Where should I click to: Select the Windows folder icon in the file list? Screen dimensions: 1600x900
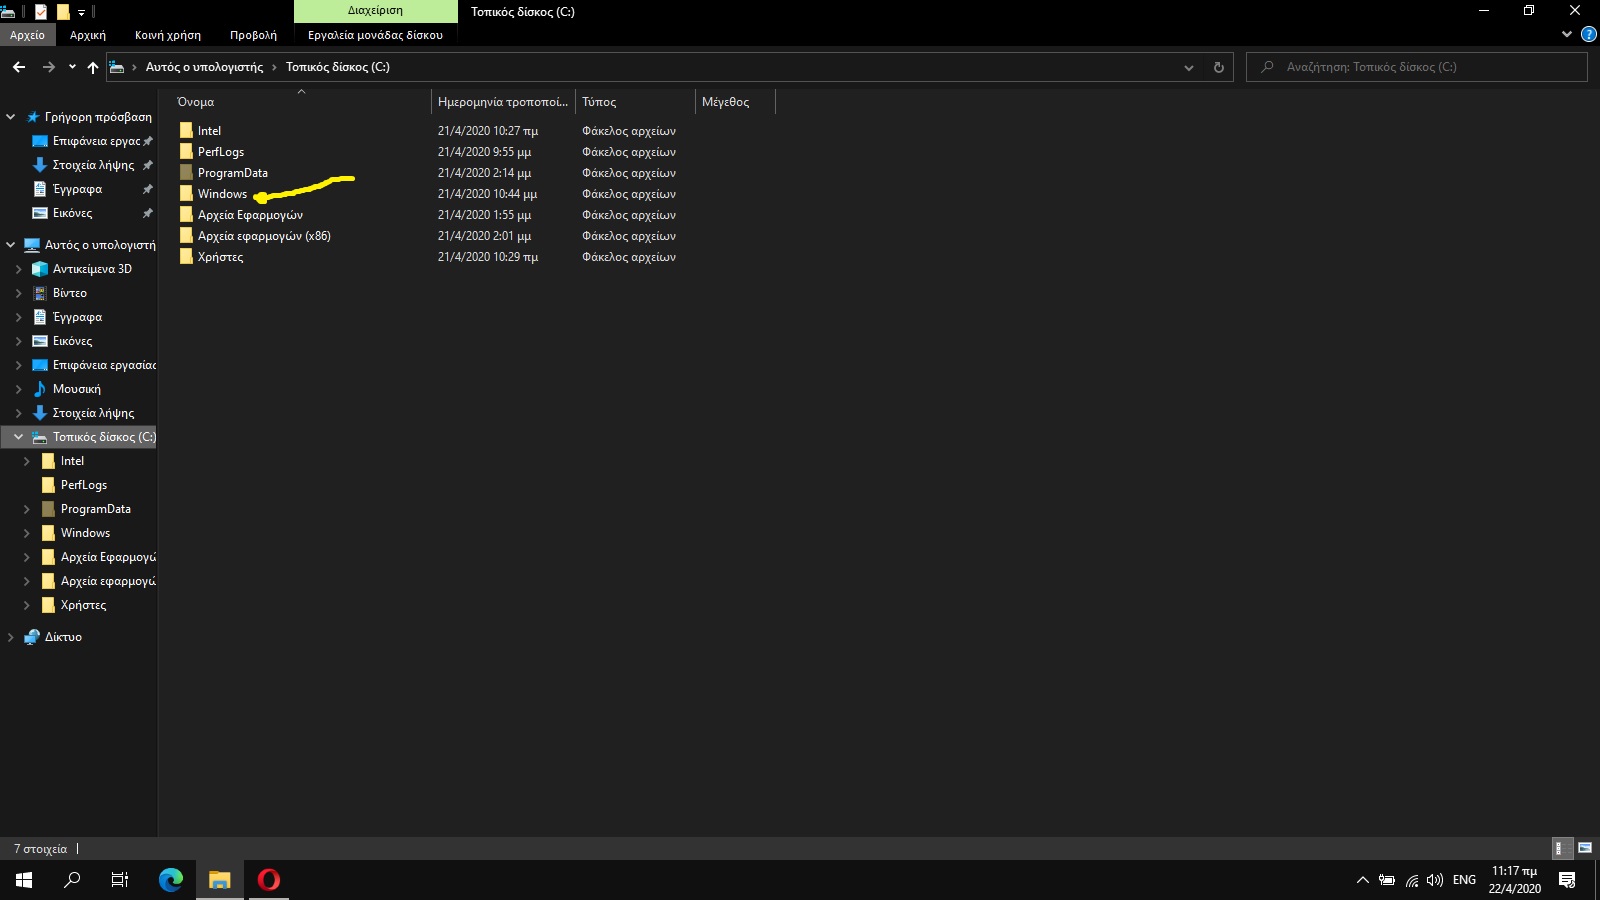click(x=186, y=194)
